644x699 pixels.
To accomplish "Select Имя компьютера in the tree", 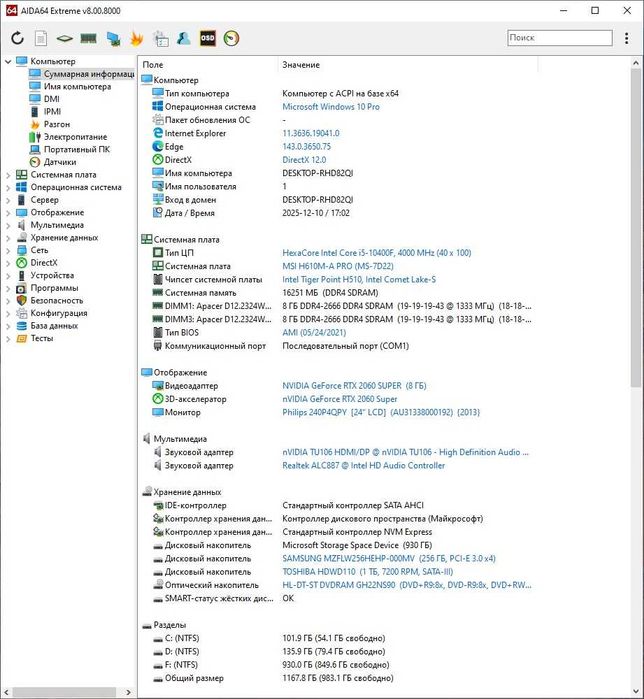I will click(77, 86).
